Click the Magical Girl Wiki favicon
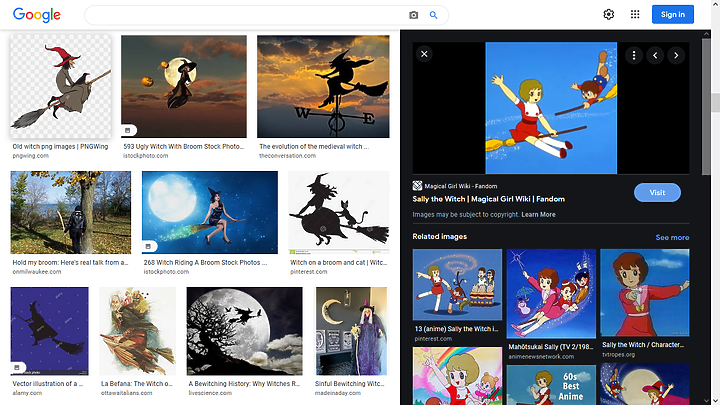This screenshot has height=405, width=720. (417, 186)
